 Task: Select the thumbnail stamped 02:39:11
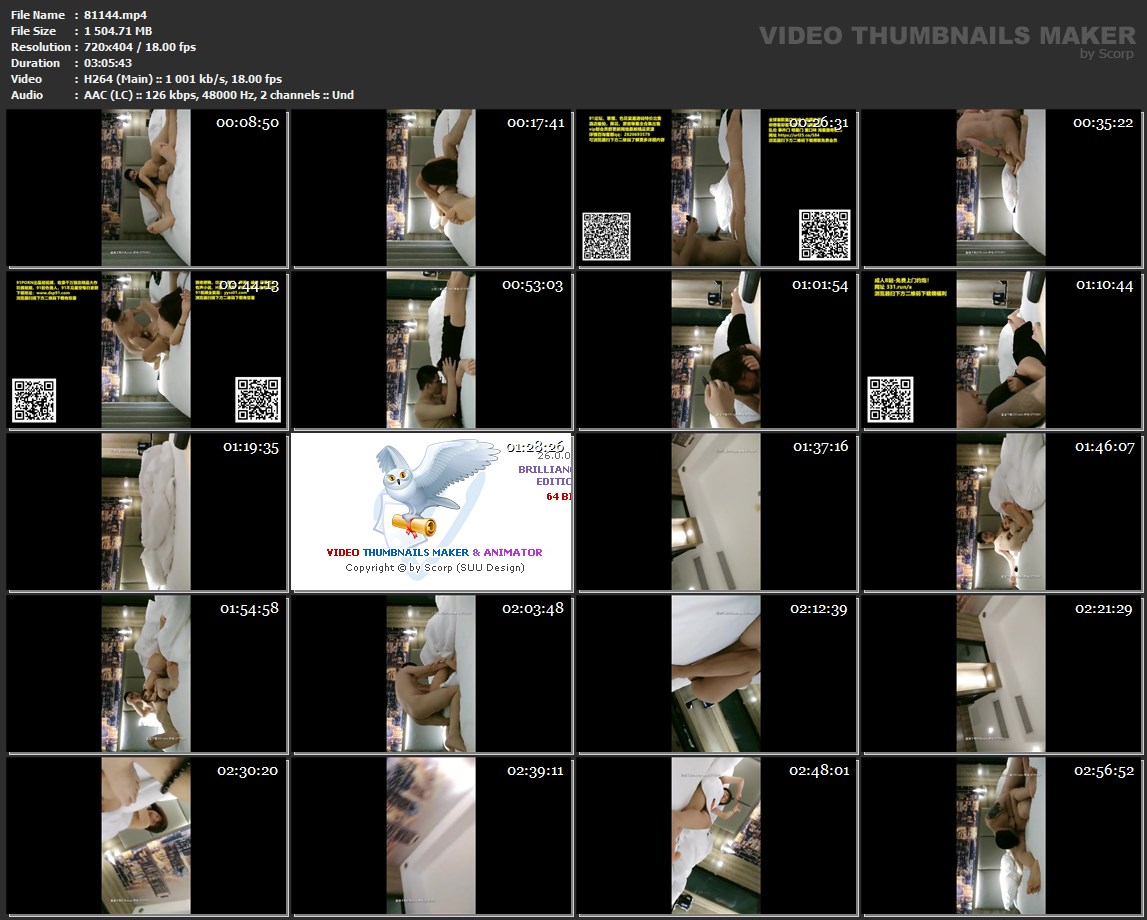pyautogui.click(x=432, y=836)
